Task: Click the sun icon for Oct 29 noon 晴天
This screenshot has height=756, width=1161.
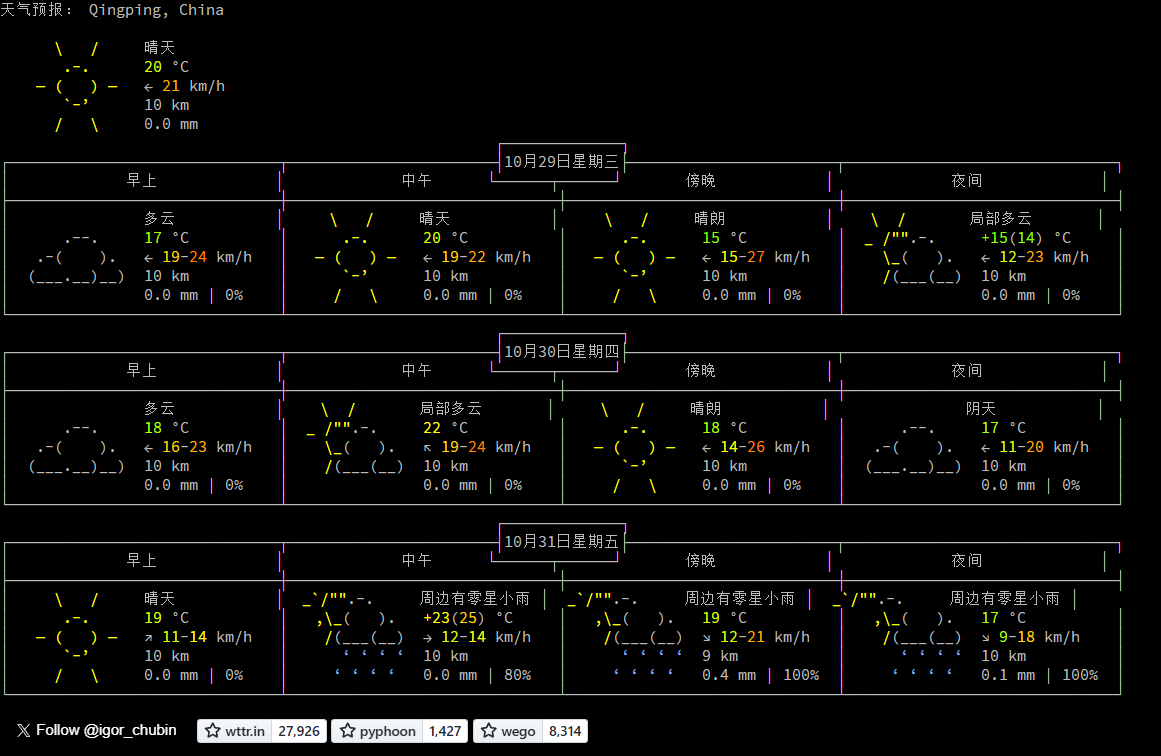Action: tap(355, 258)
